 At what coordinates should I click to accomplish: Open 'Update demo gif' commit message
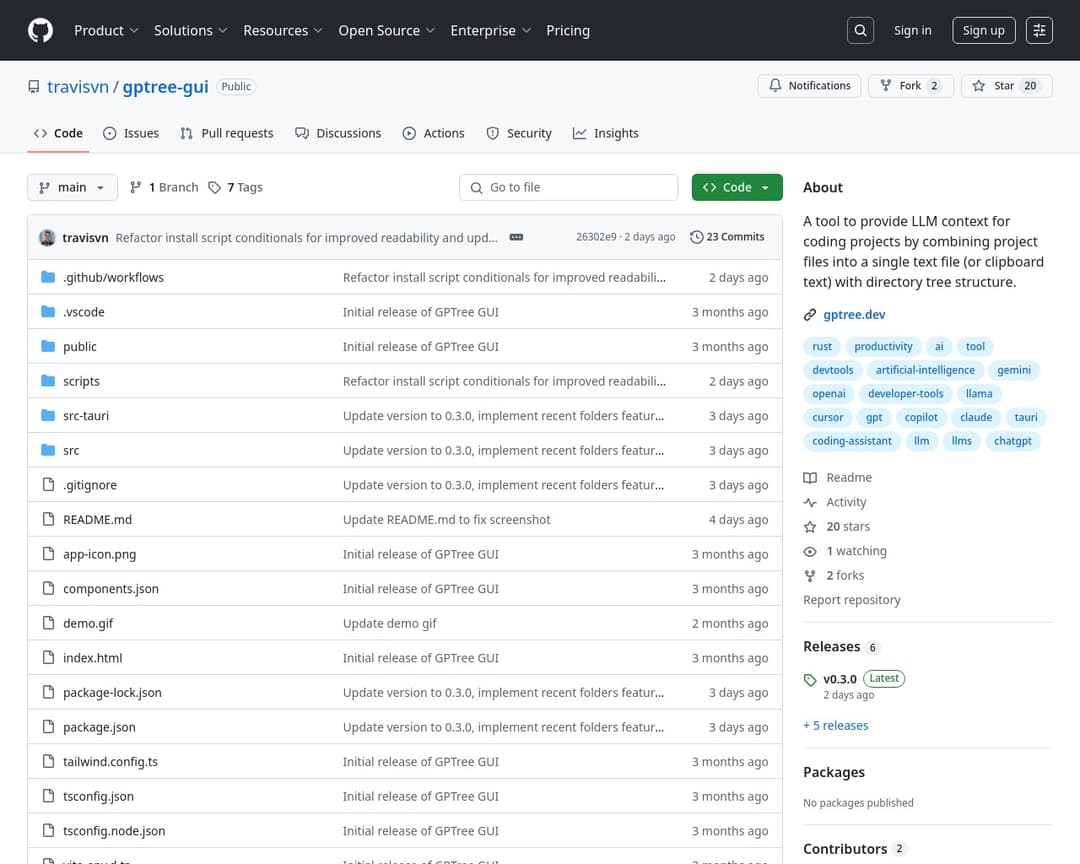coord(390,624)
